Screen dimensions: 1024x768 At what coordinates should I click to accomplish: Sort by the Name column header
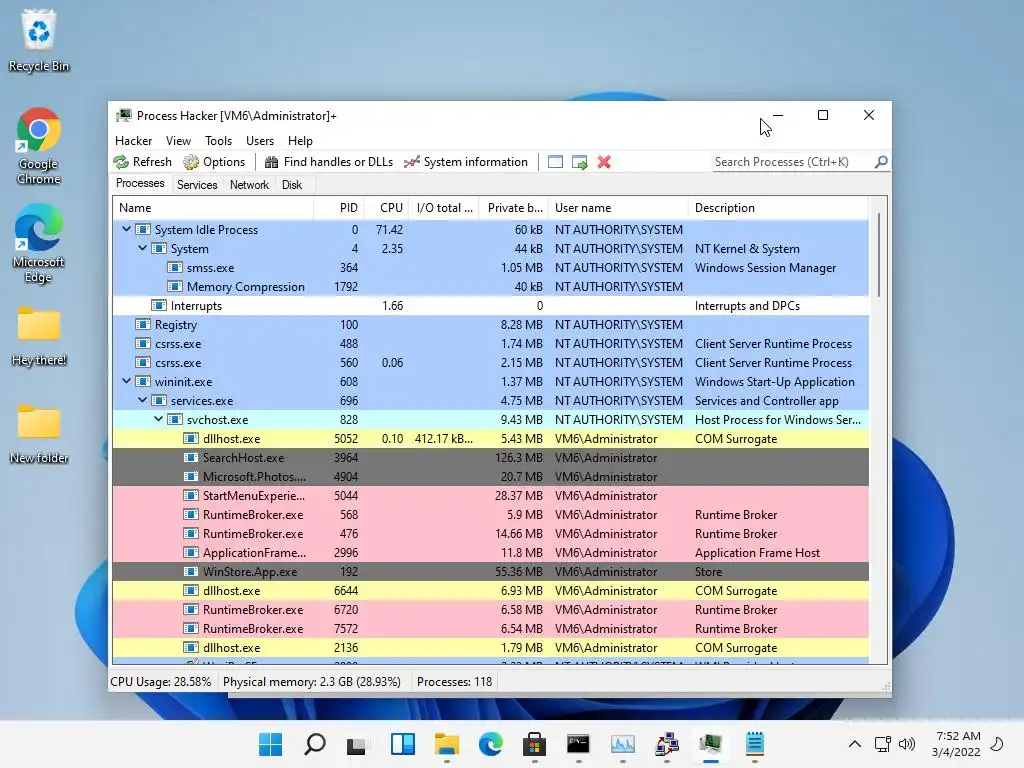tap(213, 208)
